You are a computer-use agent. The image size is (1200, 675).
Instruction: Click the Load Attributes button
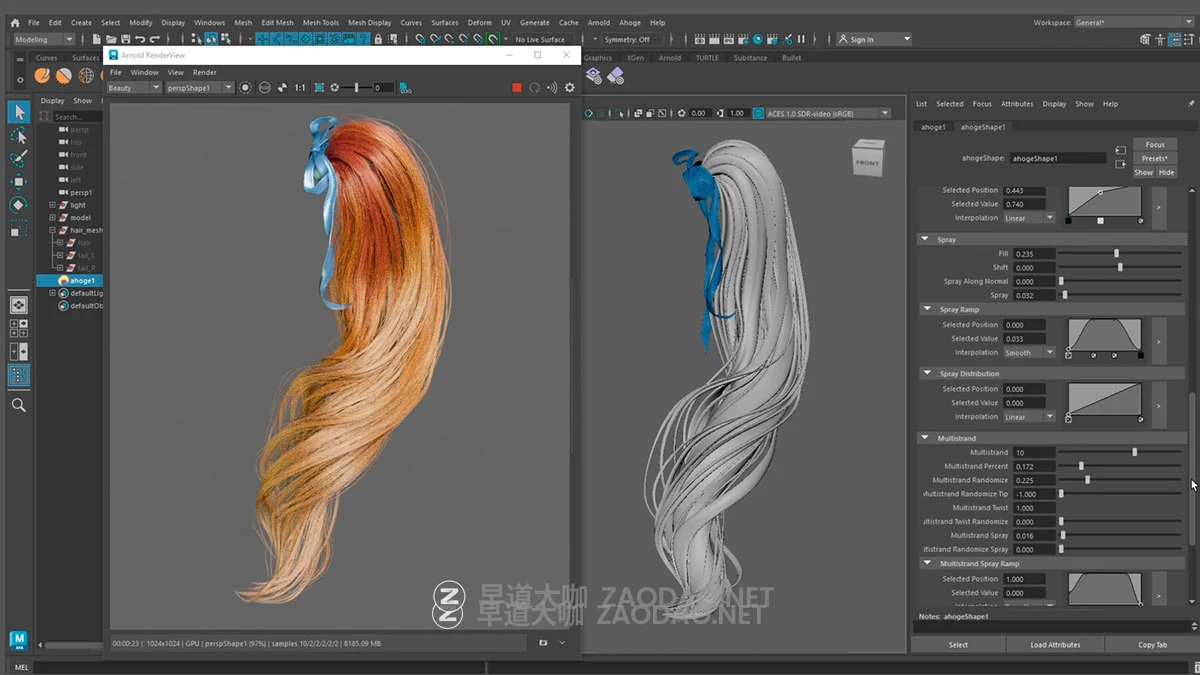coord(1055,644)
